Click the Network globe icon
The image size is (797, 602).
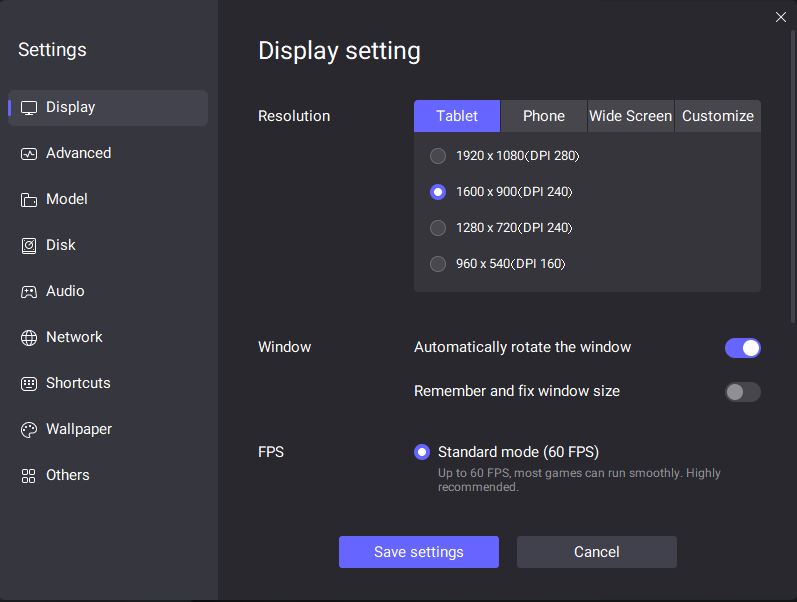click(28, 338)
